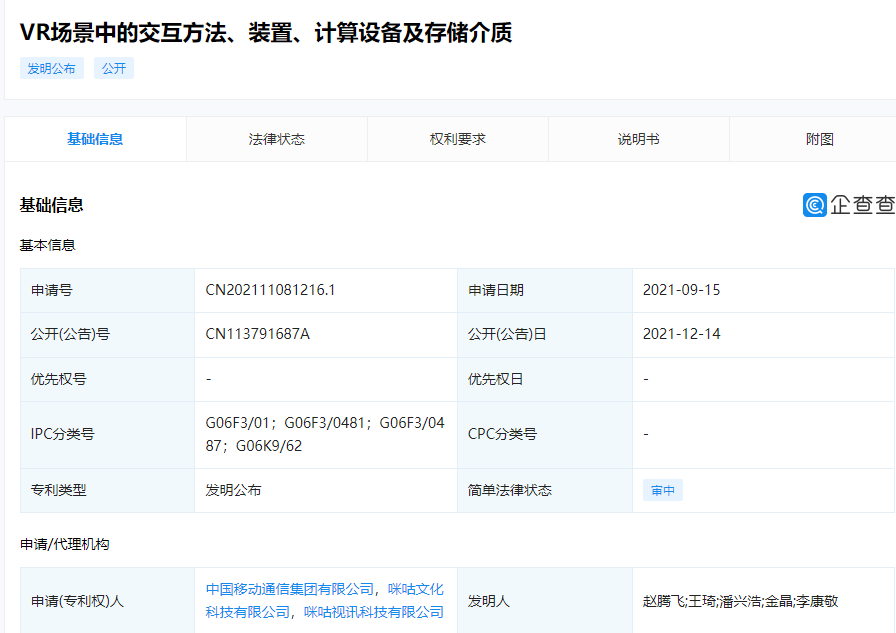896x633 pixels.
Task: Click the 优先权号 label cell
Action: (107, 379)
